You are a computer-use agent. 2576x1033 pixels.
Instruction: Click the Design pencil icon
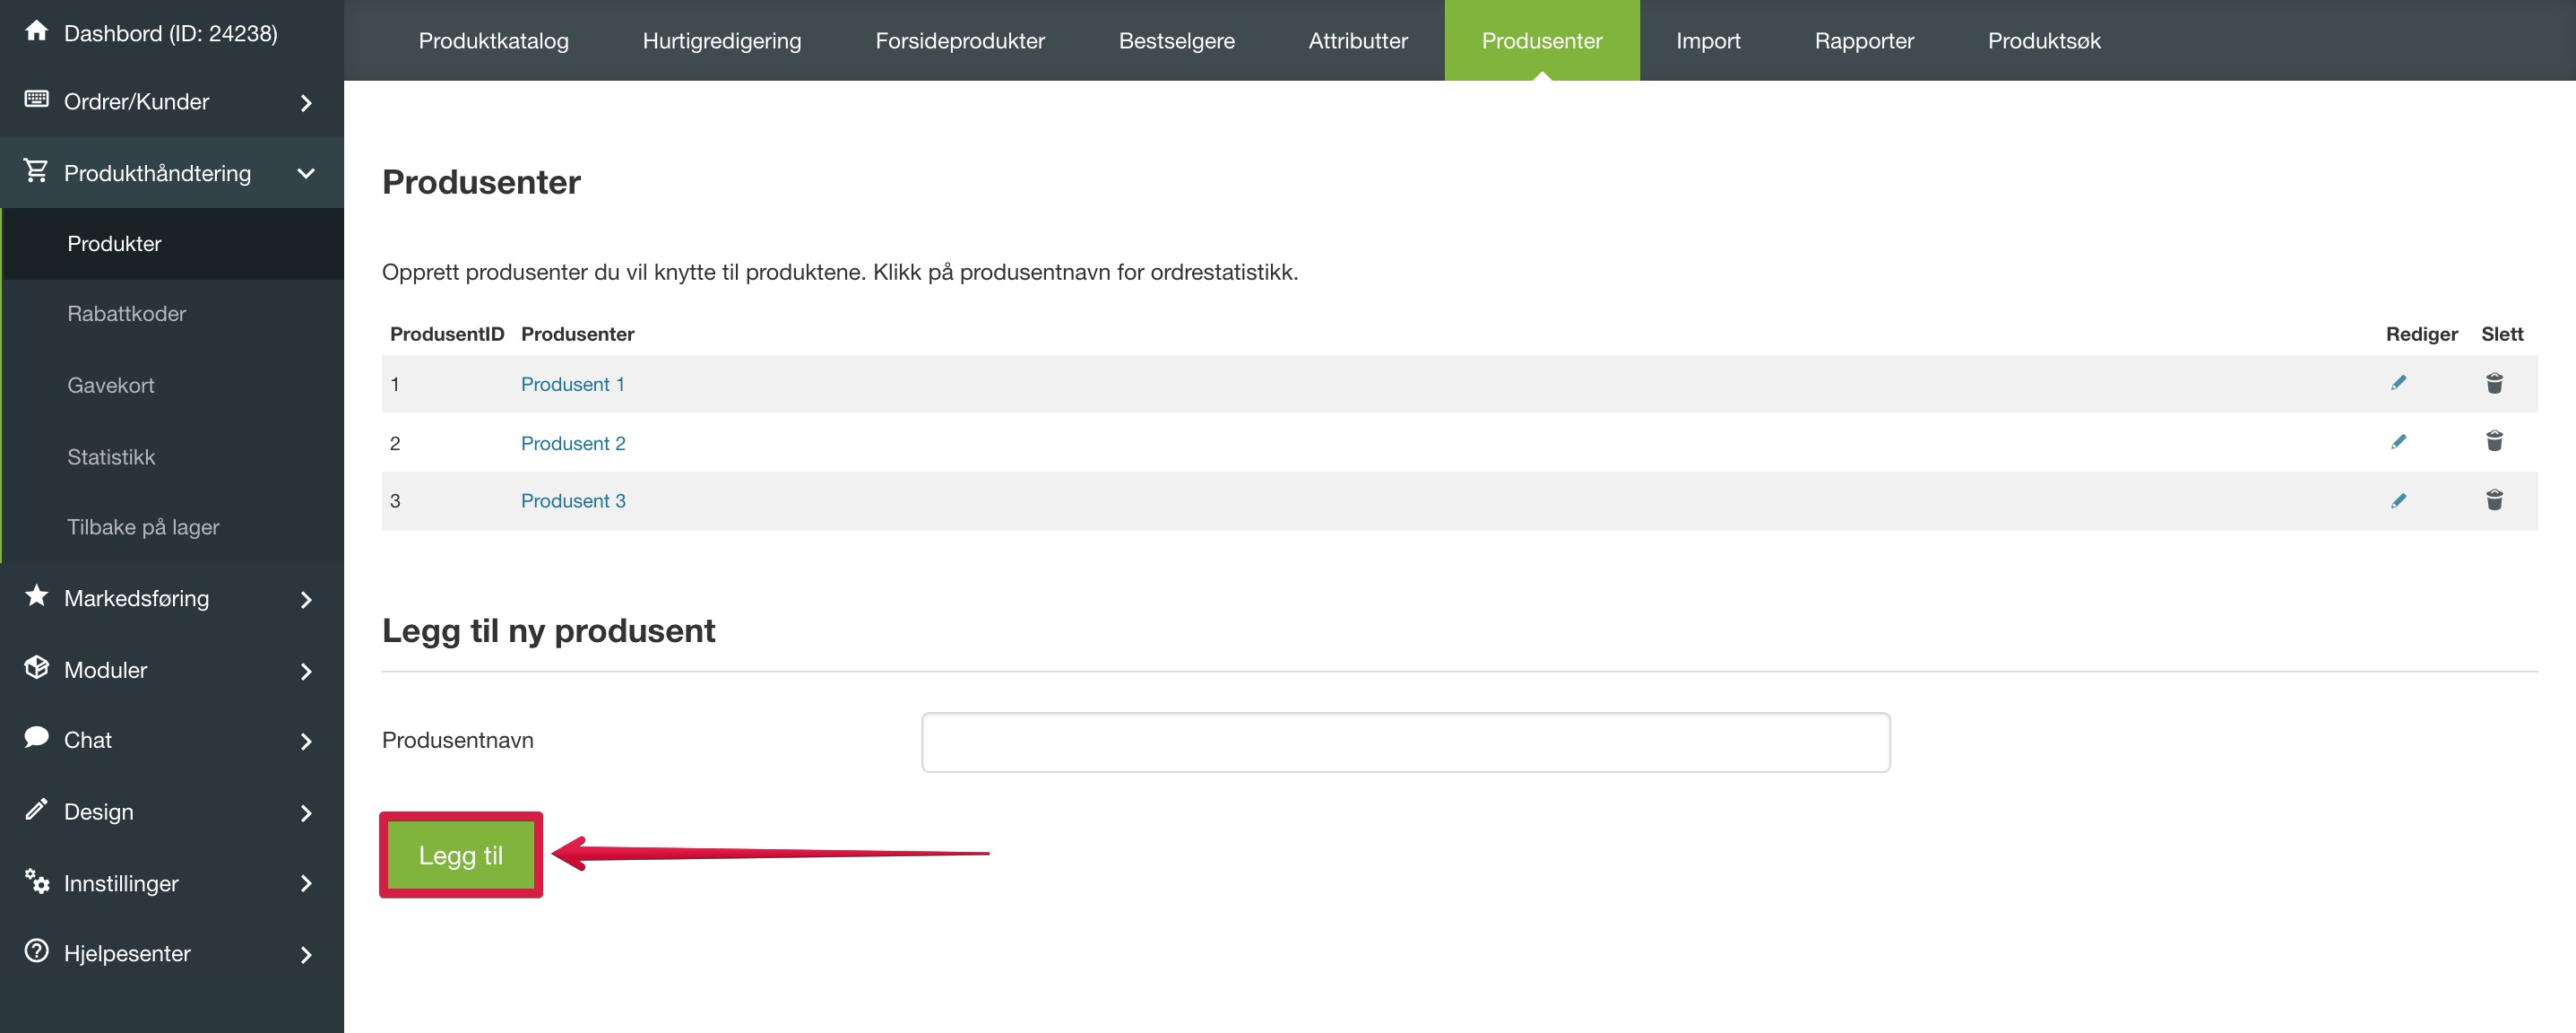tap(37, 810)
